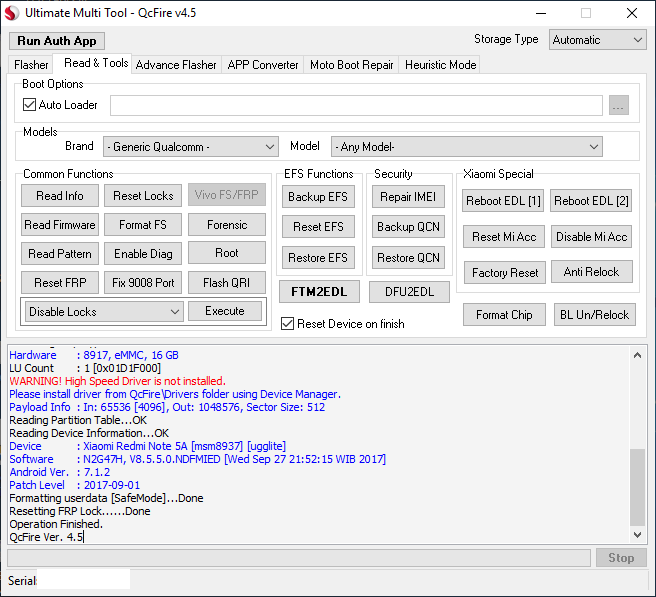The width and height of the screenshot is (656, 597).
Task: Click the Reset FRP button
Action: (60, 282)
